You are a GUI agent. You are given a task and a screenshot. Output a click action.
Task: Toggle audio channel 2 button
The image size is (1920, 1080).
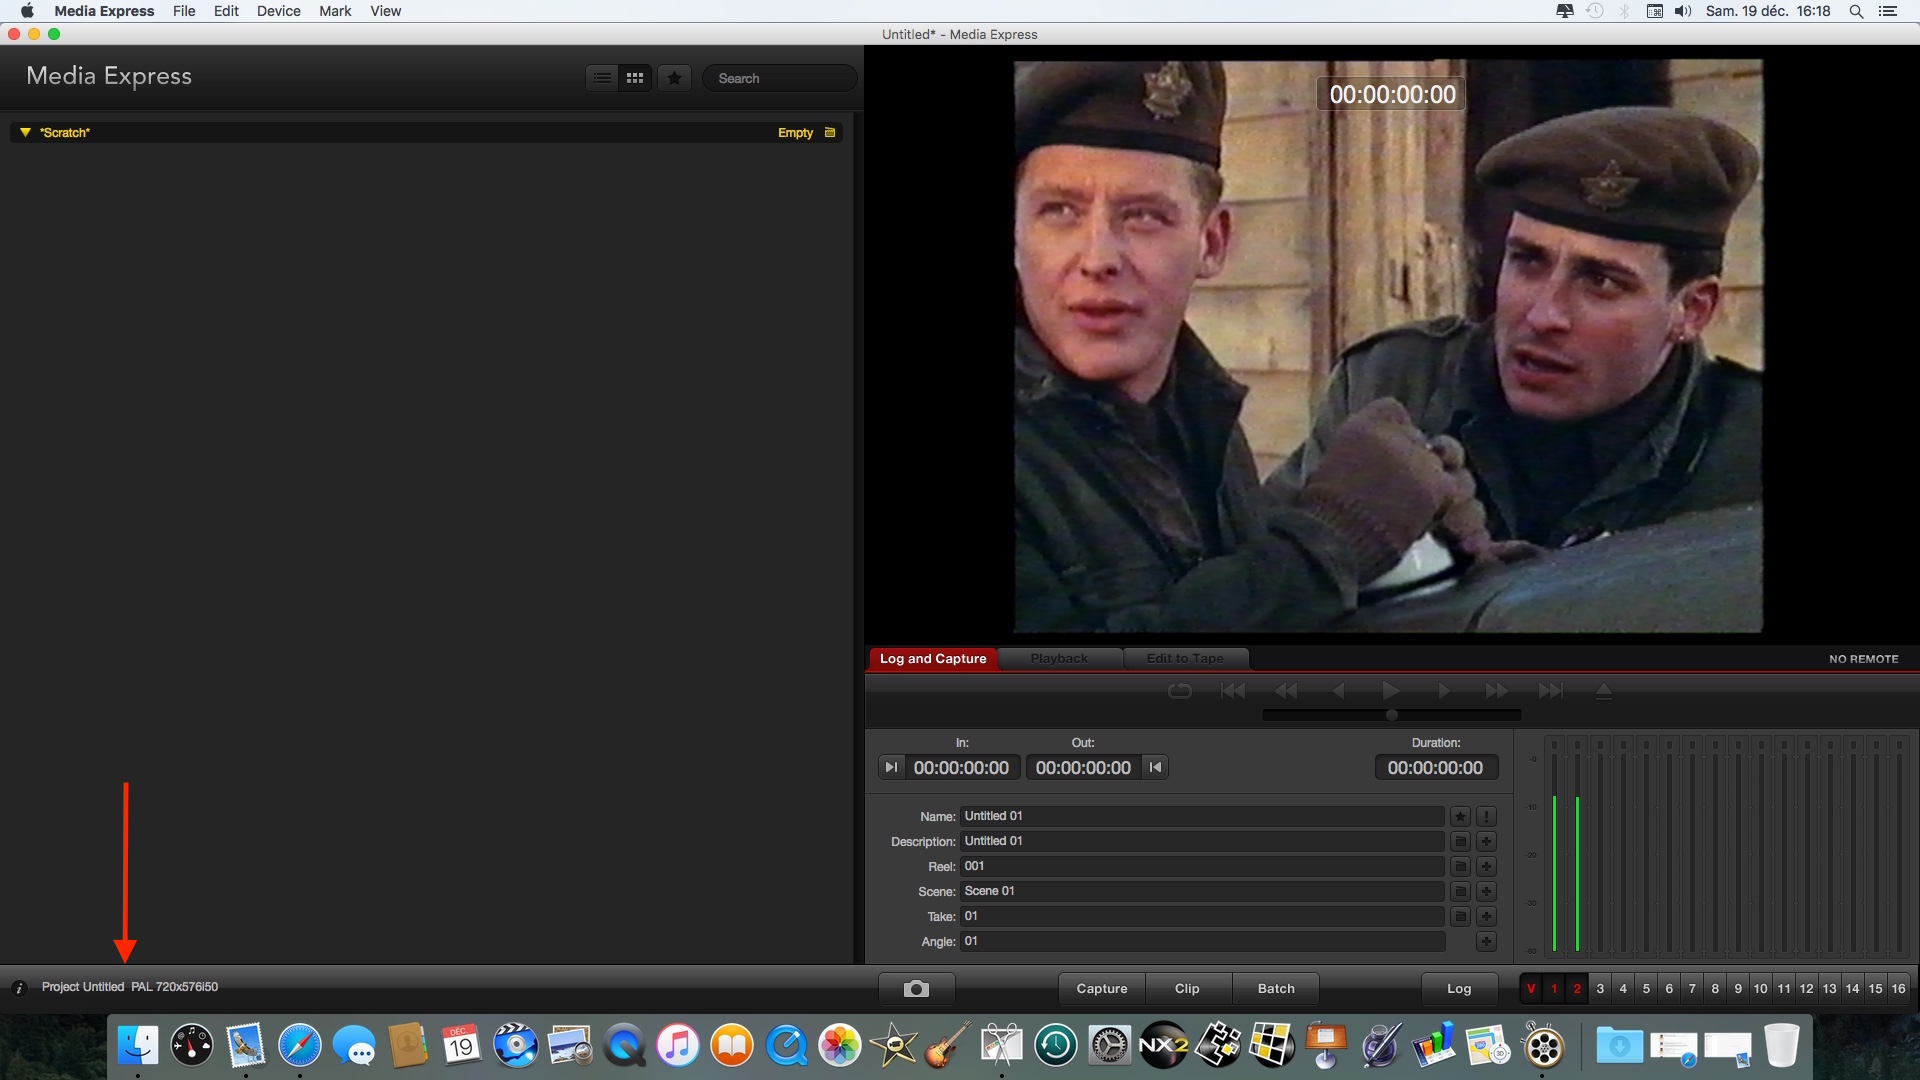[1577, 988]
